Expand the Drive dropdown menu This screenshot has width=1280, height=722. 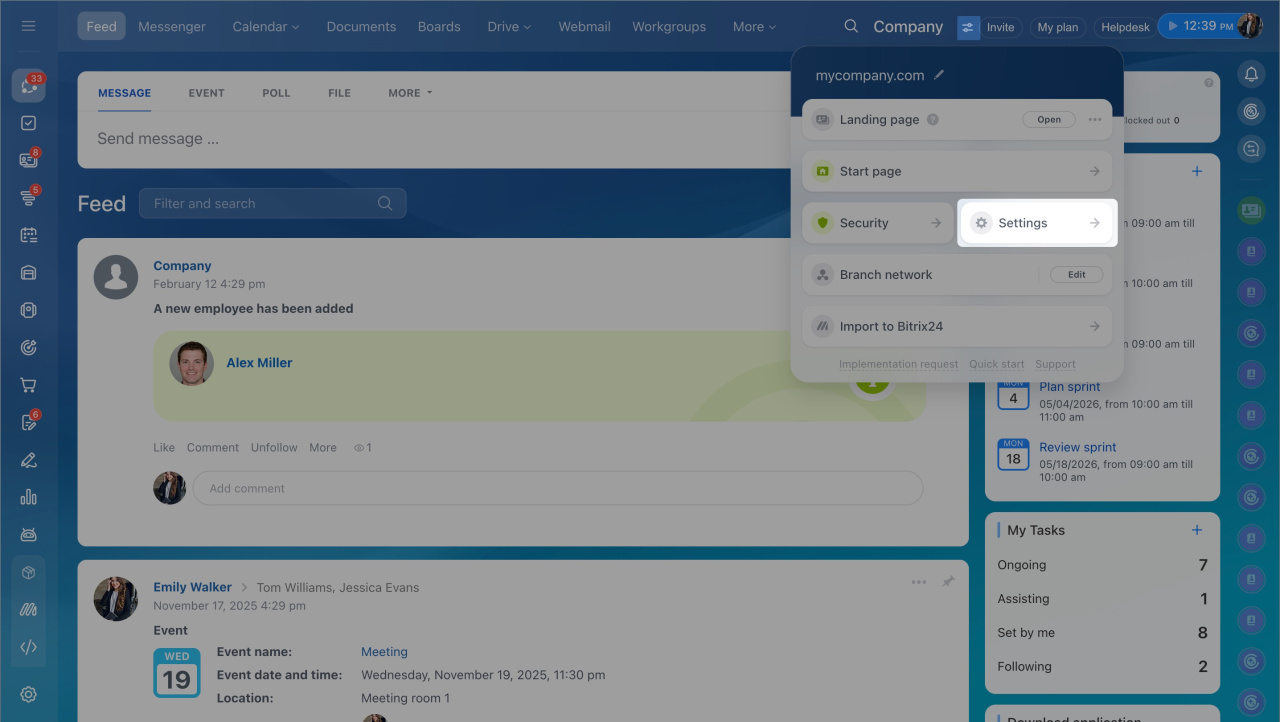509,27
